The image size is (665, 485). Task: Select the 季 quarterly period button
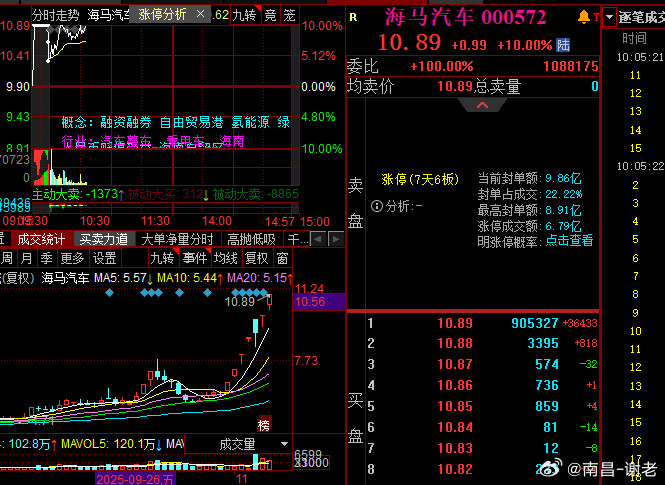tap(46, 258)
